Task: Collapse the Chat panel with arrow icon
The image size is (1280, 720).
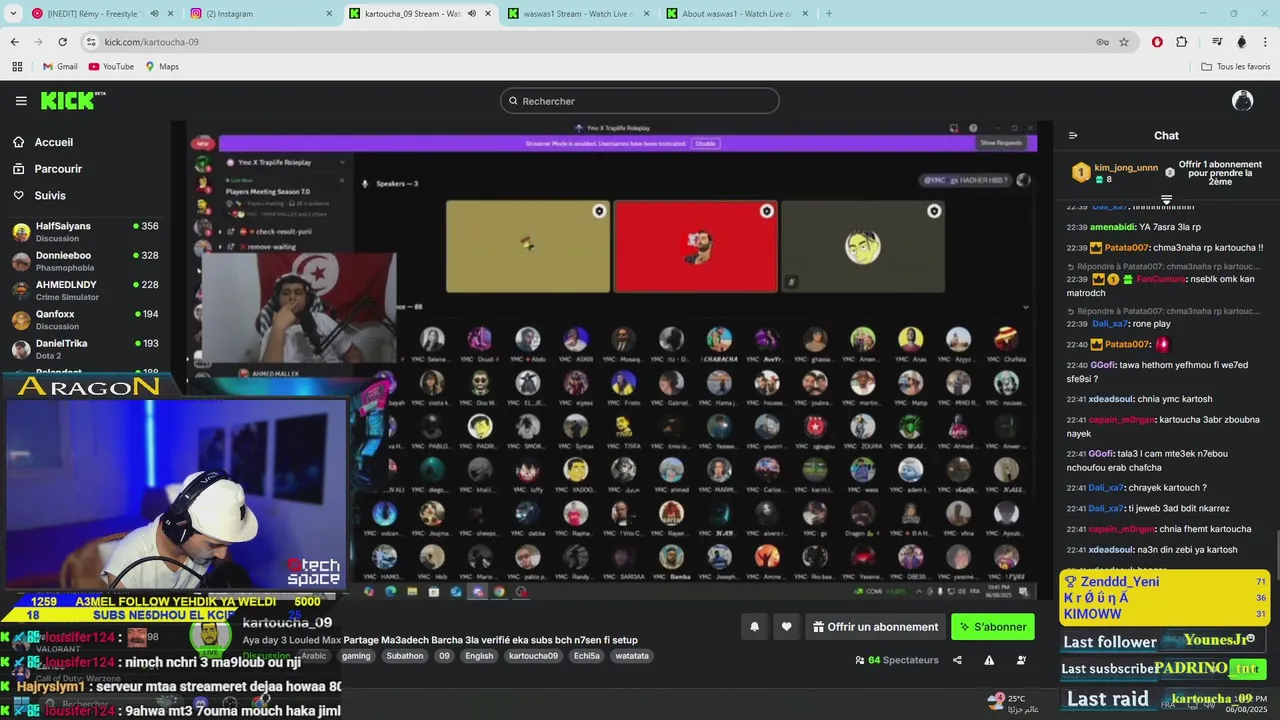Action: pyautogui.click(x=1073, y=136)
